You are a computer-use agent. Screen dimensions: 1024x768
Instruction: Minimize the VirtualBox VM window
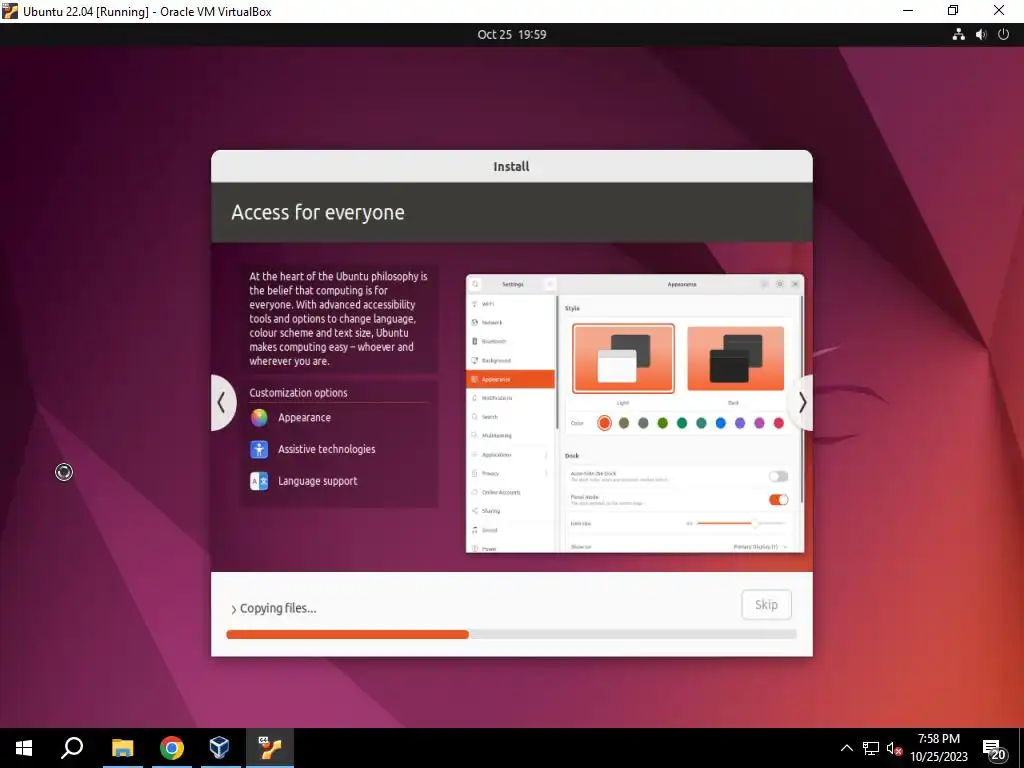tap(908, 11)
